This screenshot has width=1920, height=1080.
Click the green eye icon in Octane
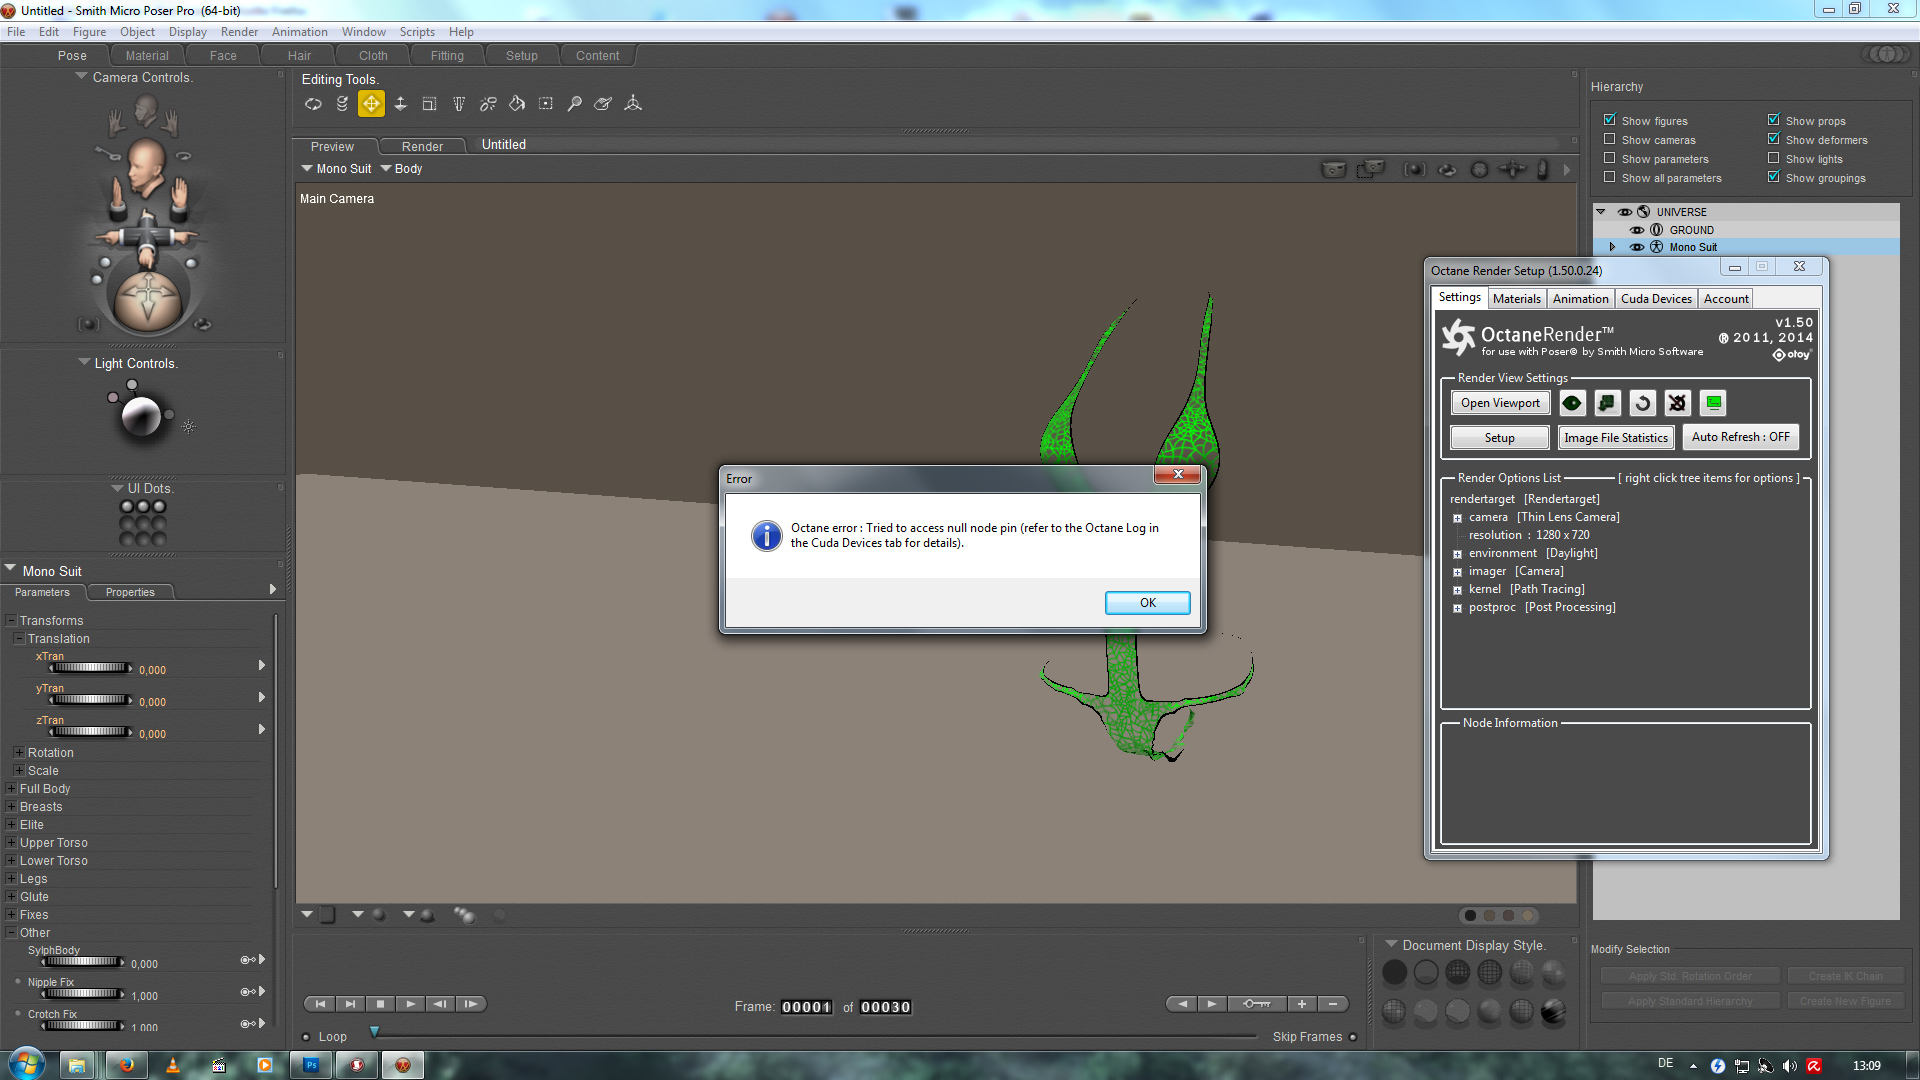click(x=1572, y=403)
